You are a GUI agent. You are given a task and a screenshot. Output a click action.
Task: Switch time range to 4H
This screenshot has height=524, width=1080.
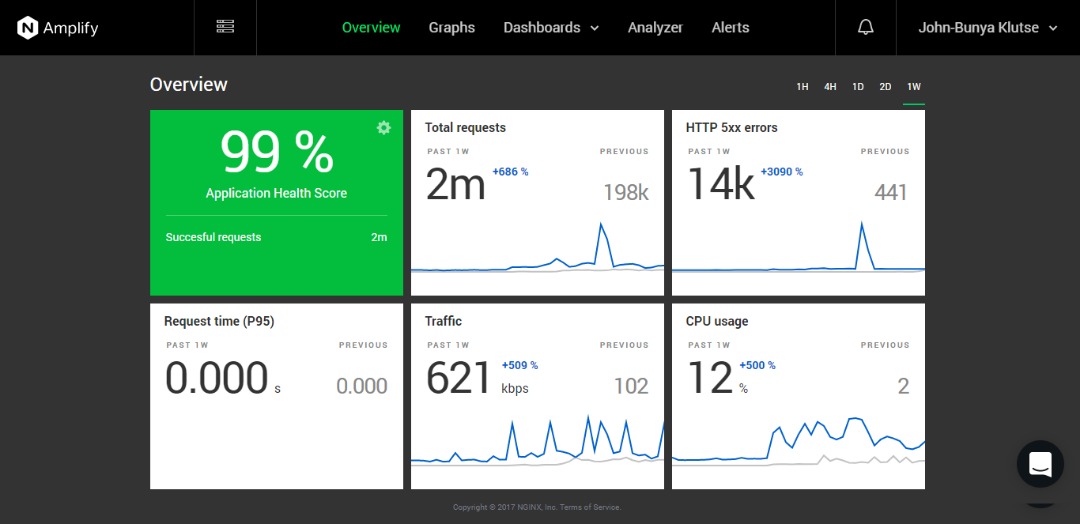pyautogui.click(x=830, y=87)
